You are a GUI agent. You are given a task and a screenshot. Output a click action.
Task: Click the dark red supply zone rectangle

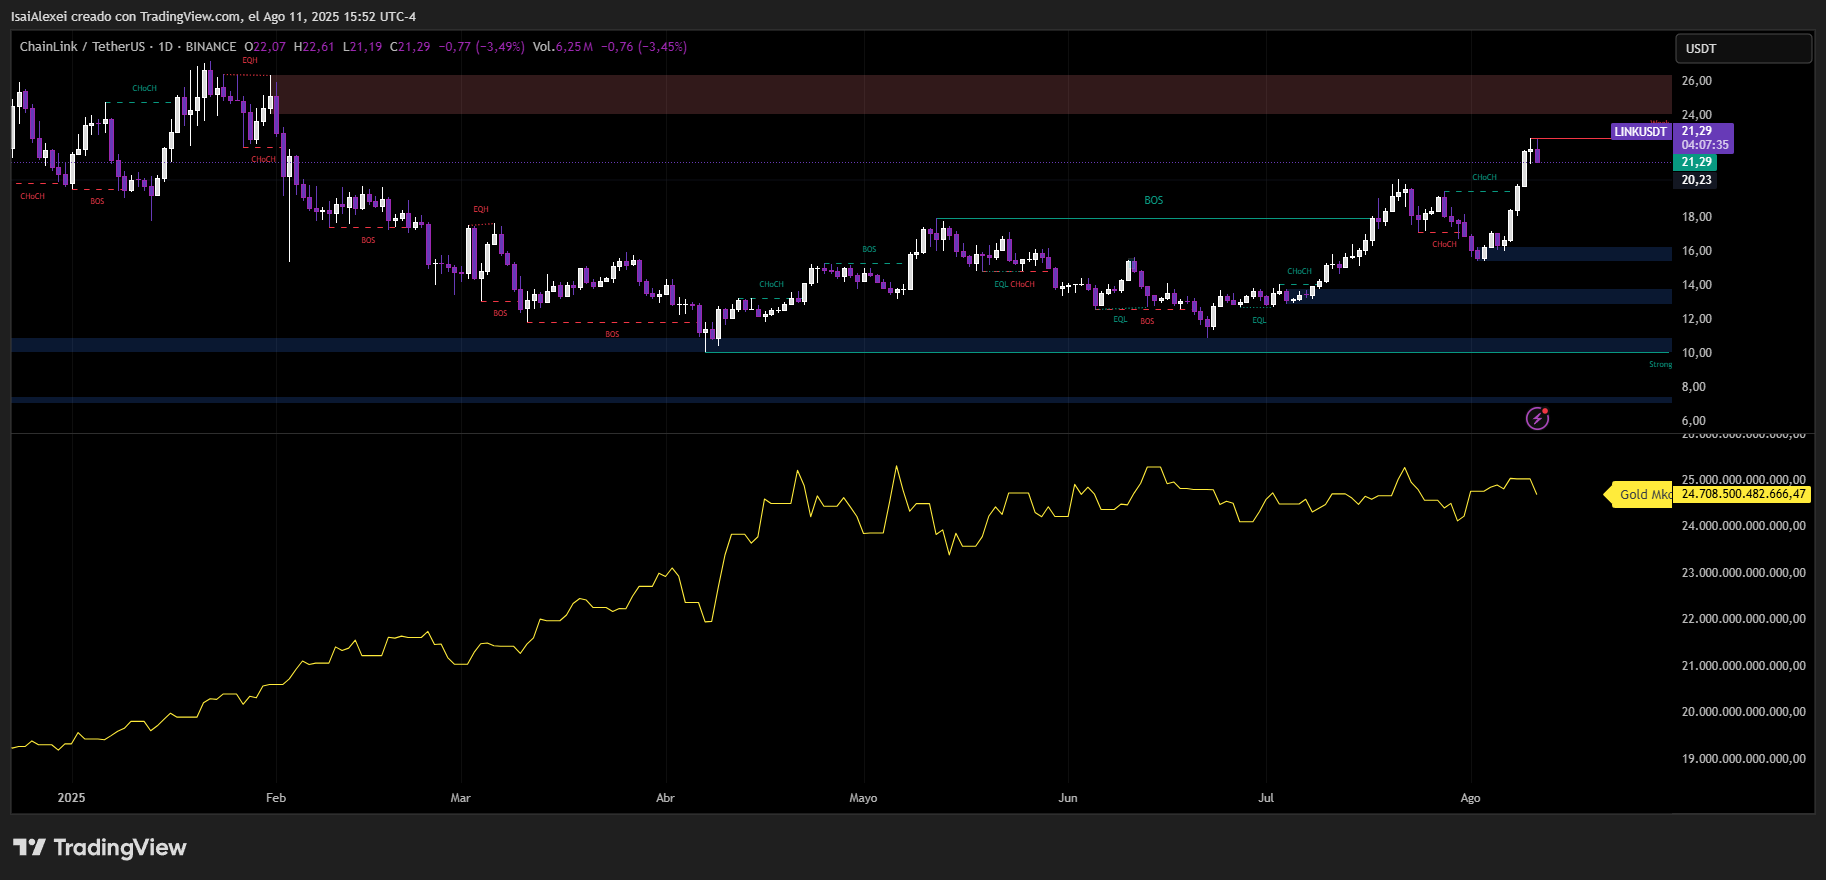tap(900, 94)
